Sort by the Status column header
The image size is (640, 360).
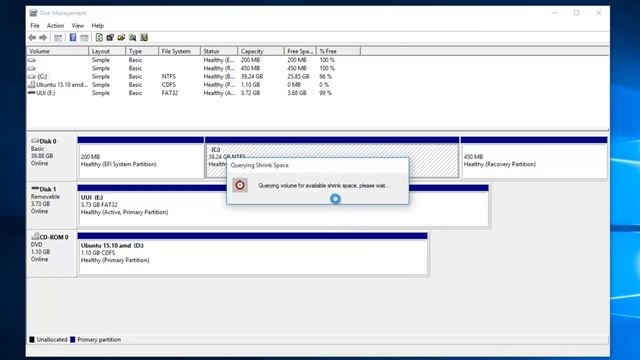(x=219, y=51)
